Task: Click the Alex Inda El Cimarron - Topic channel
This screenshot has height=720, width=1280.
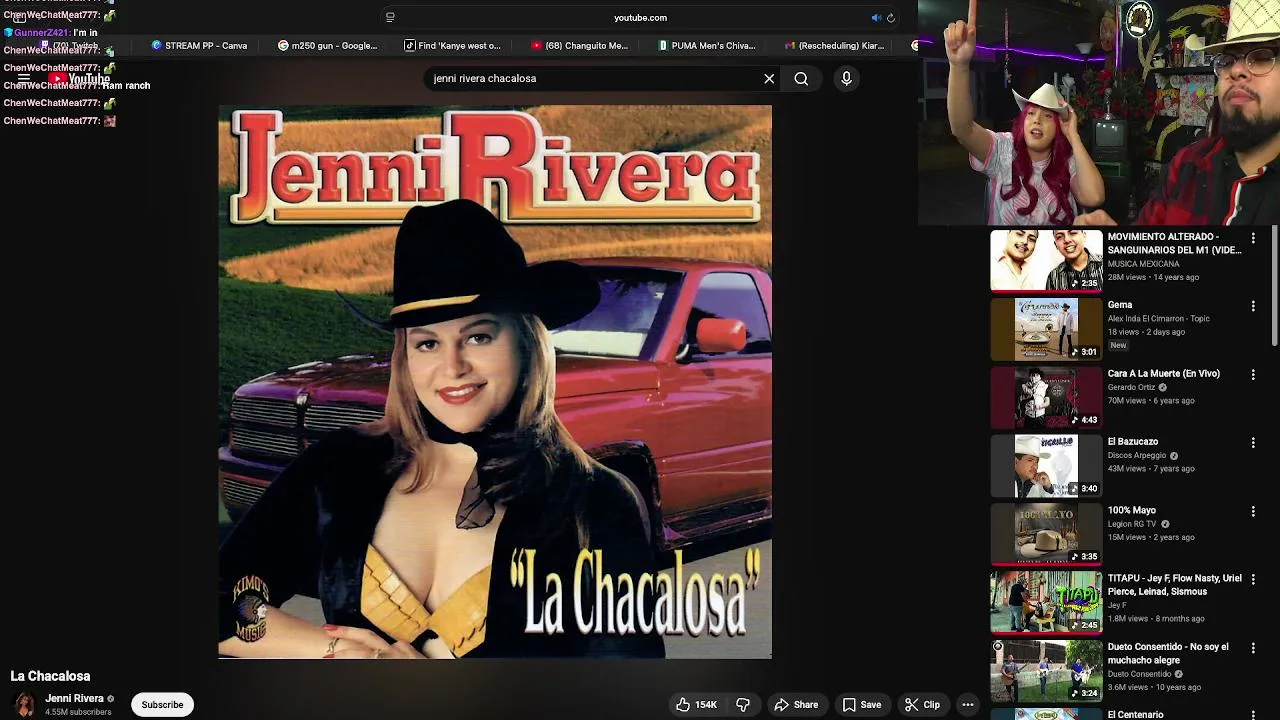Action: [x=1158, y=318]
